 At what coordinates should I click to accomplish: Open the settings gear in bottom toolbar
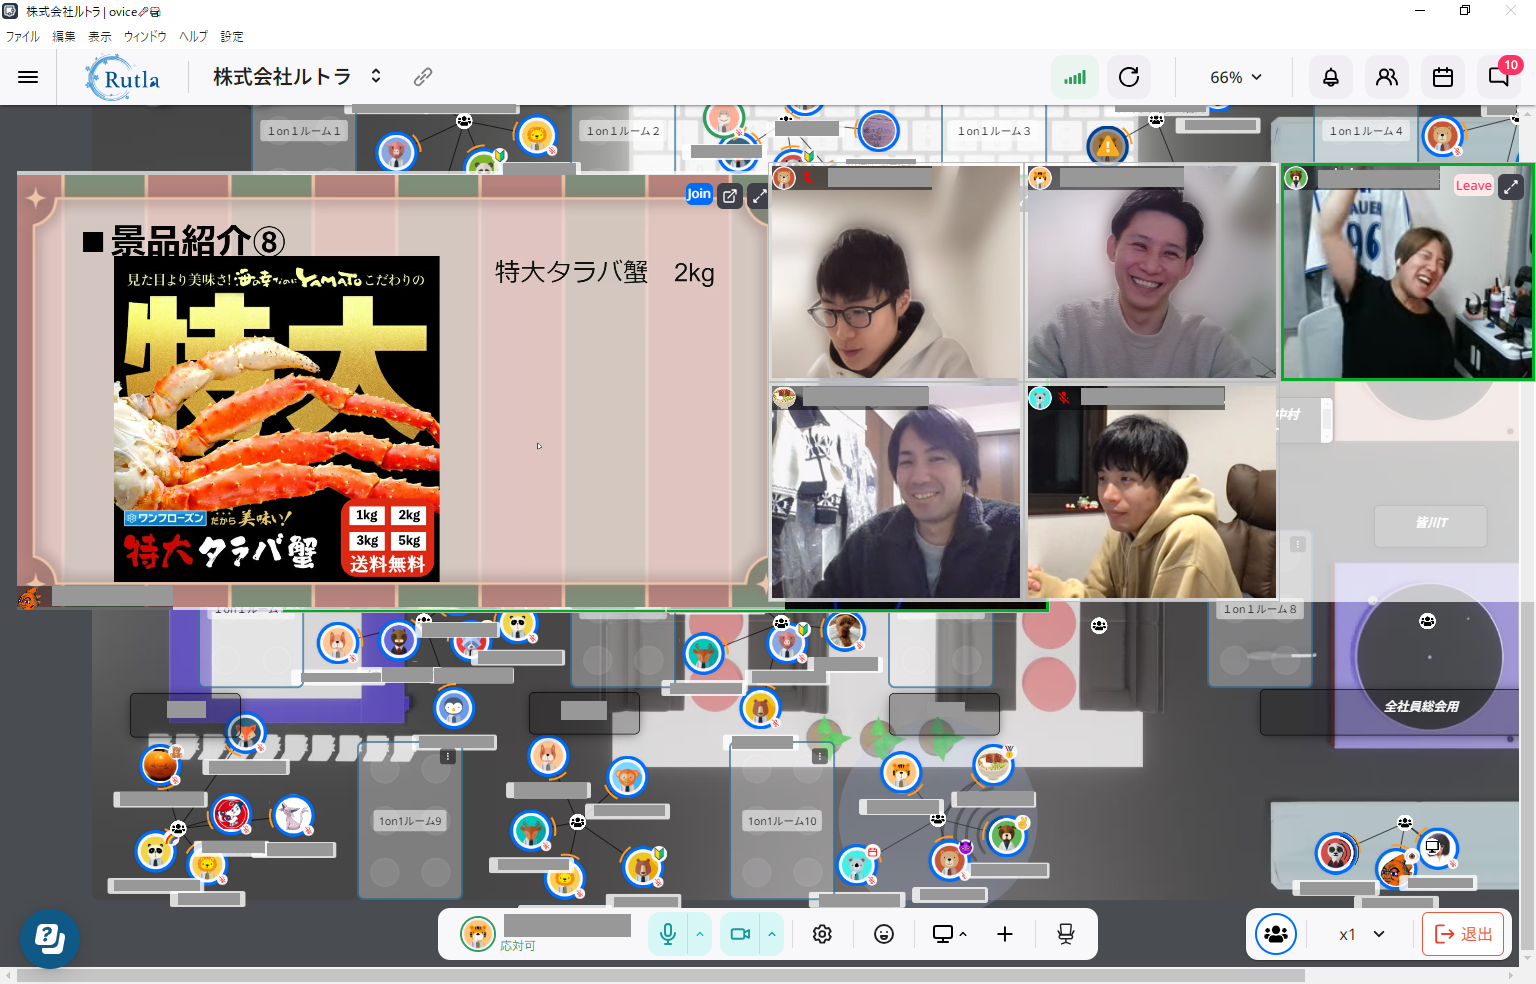tap(822, 934)
